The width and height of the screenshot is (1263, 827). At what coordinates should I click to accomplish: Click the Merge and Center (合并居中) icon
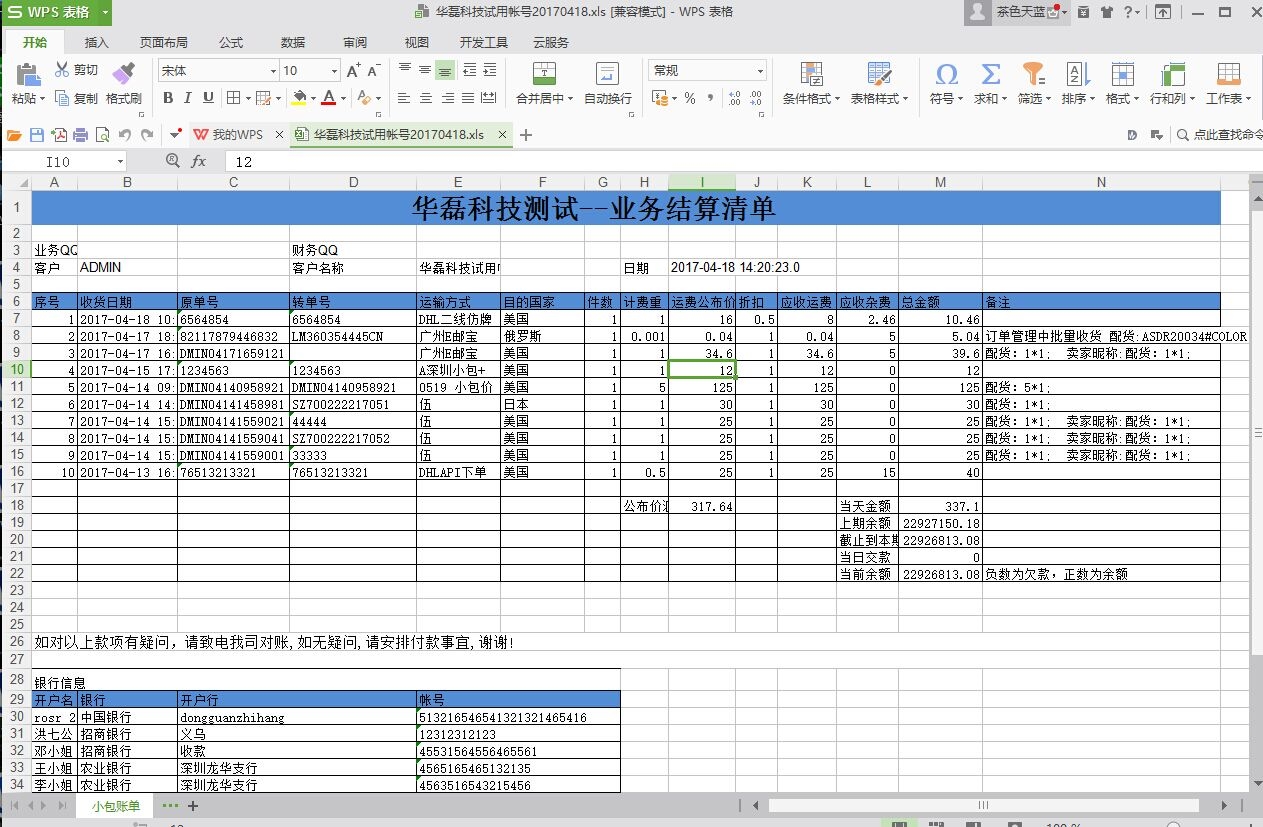(544, 73)
